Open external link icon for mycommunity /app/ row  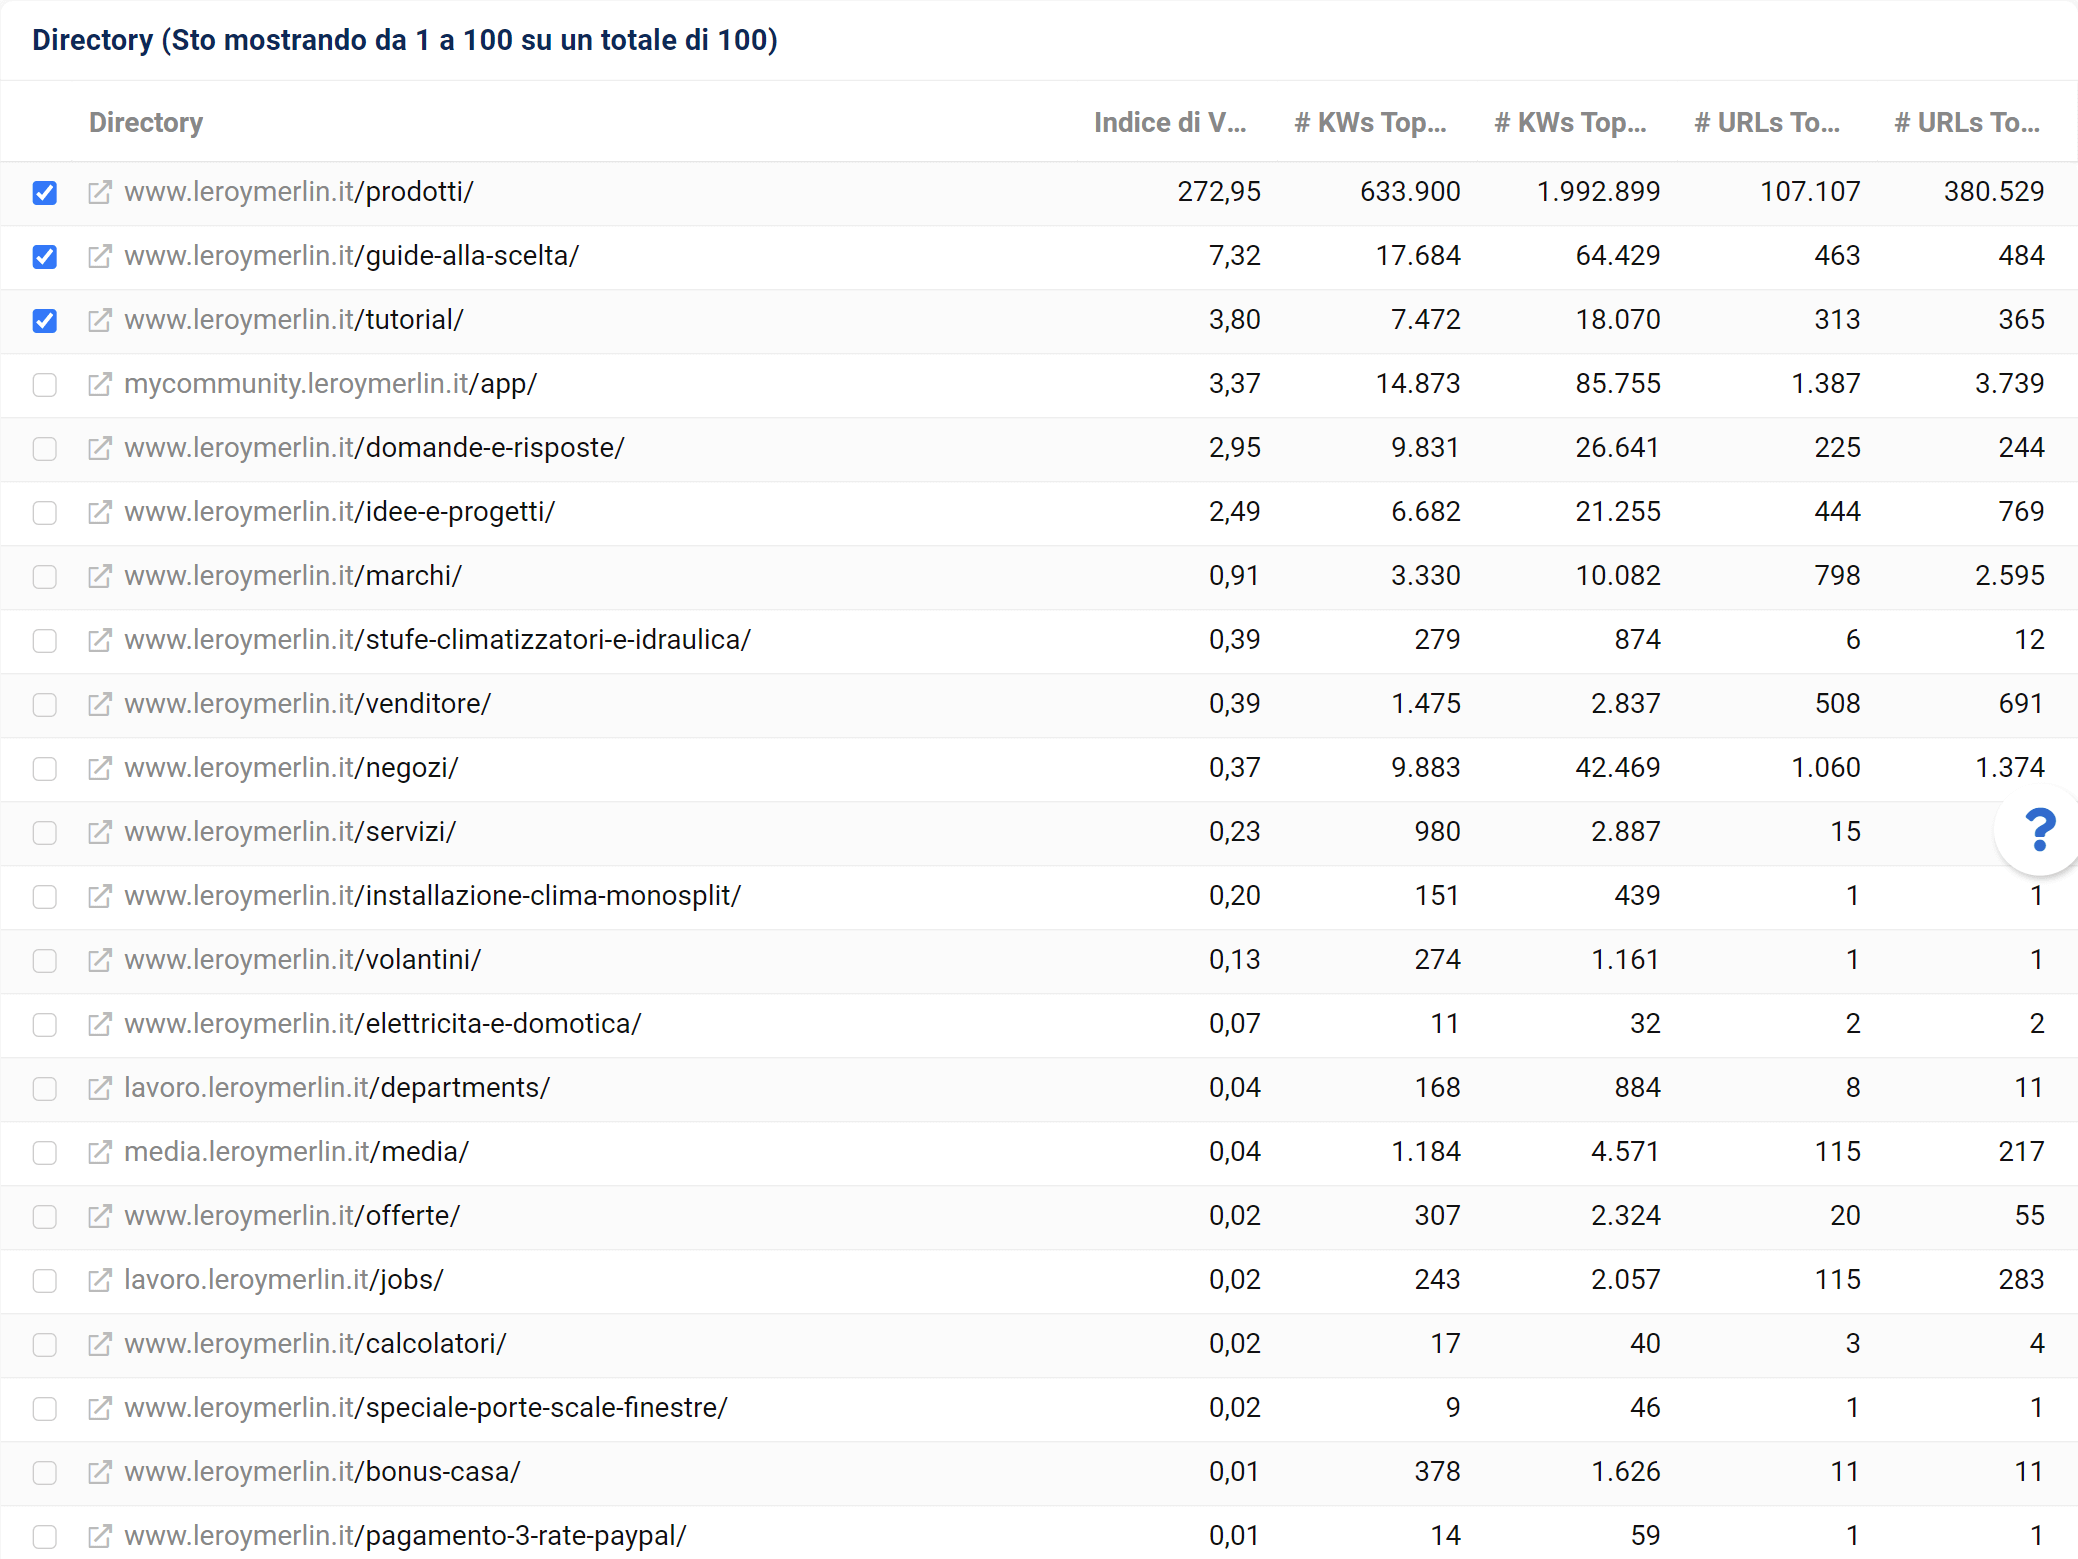click(x=99, y=384)
